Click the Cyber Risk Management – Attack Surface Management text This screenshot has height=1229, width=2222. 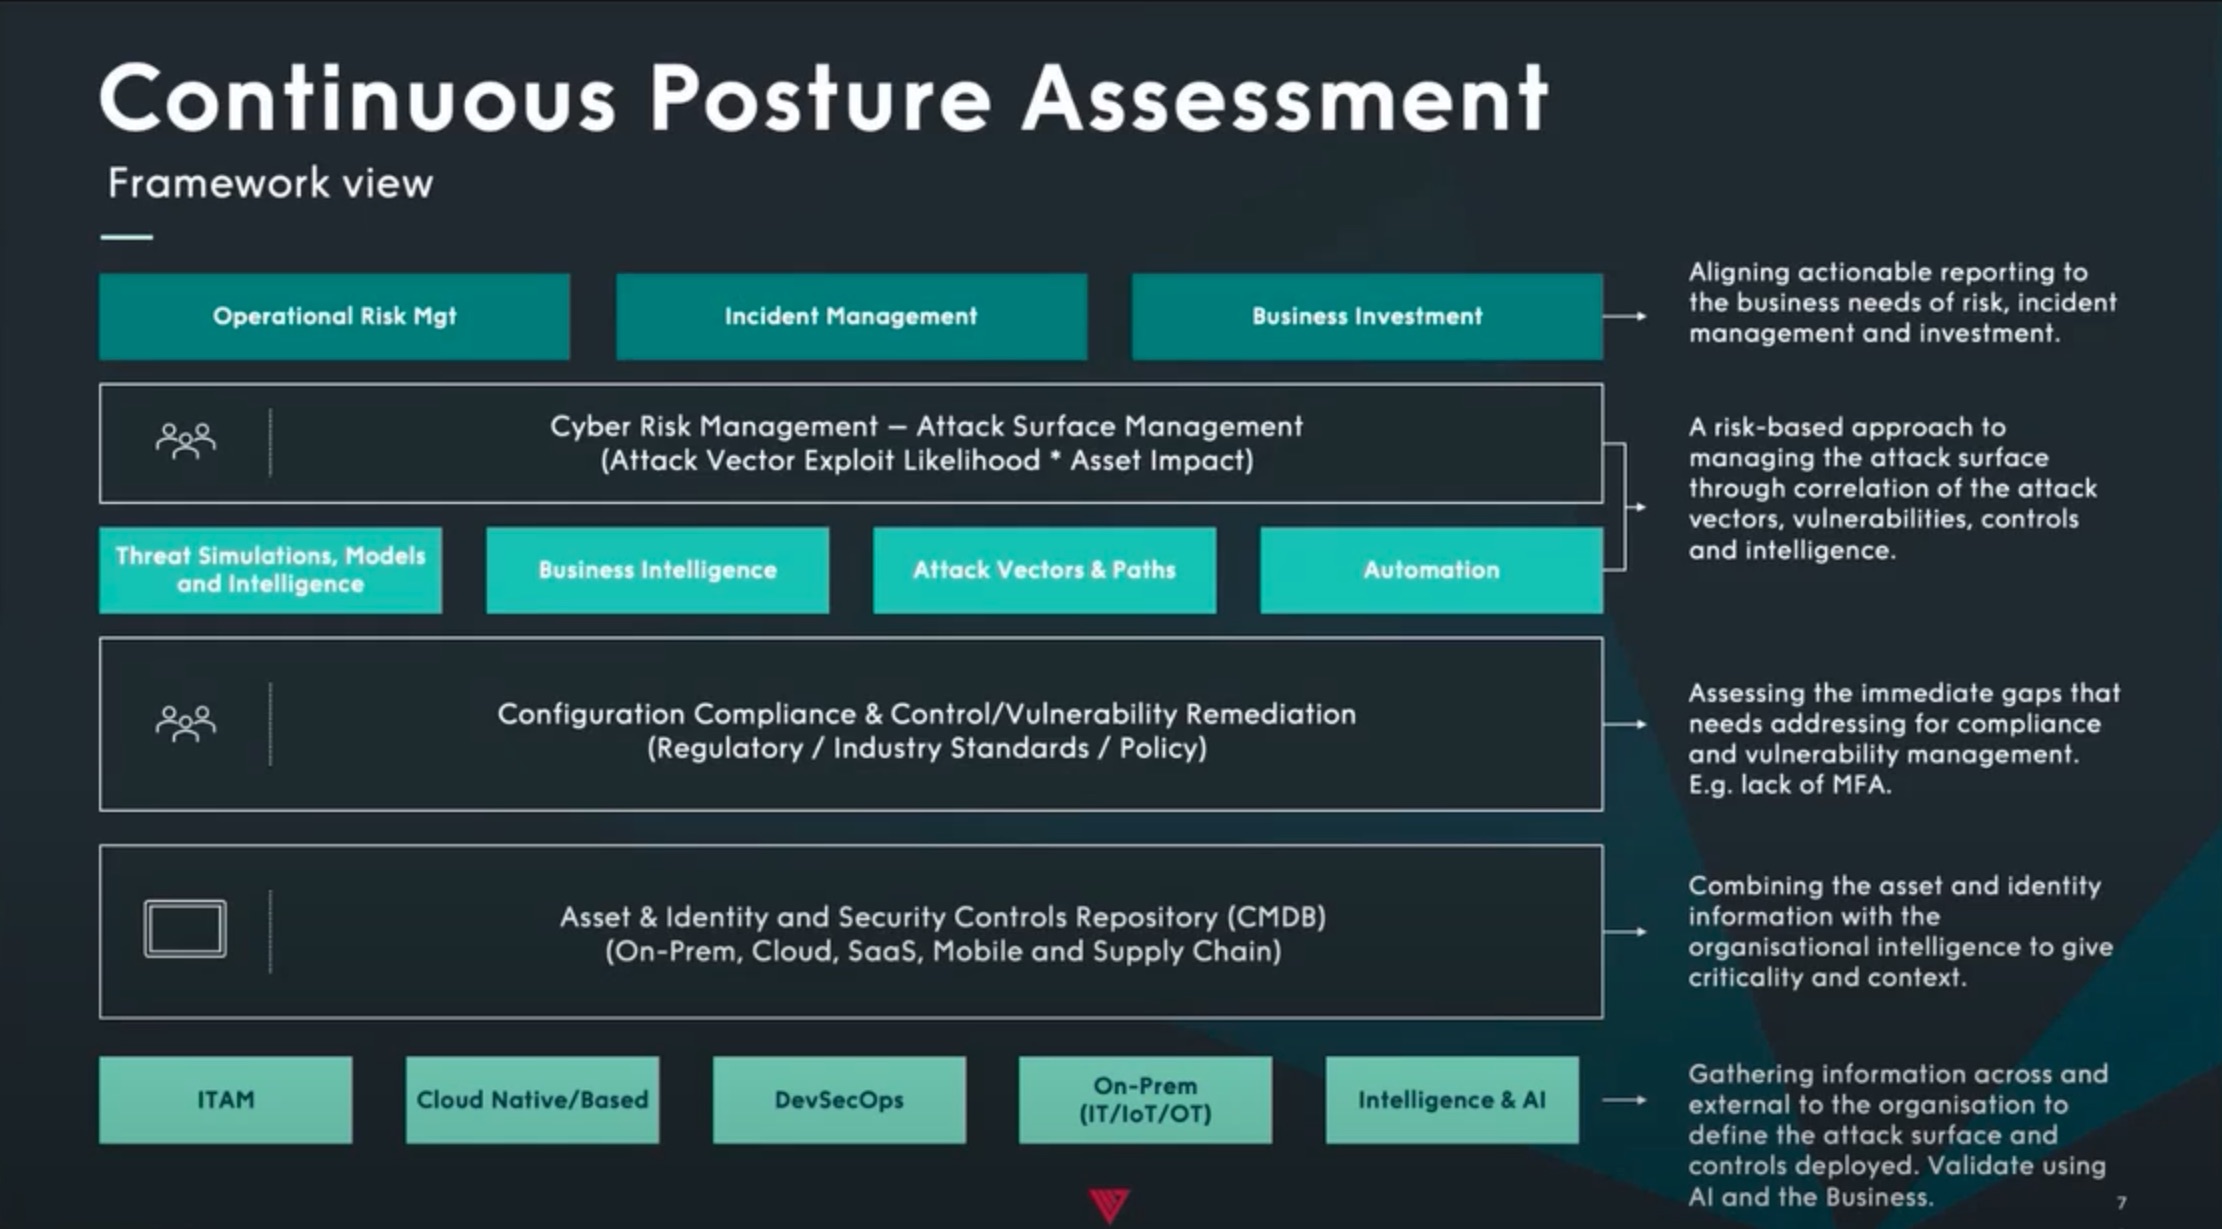click(x=926, y=427)
